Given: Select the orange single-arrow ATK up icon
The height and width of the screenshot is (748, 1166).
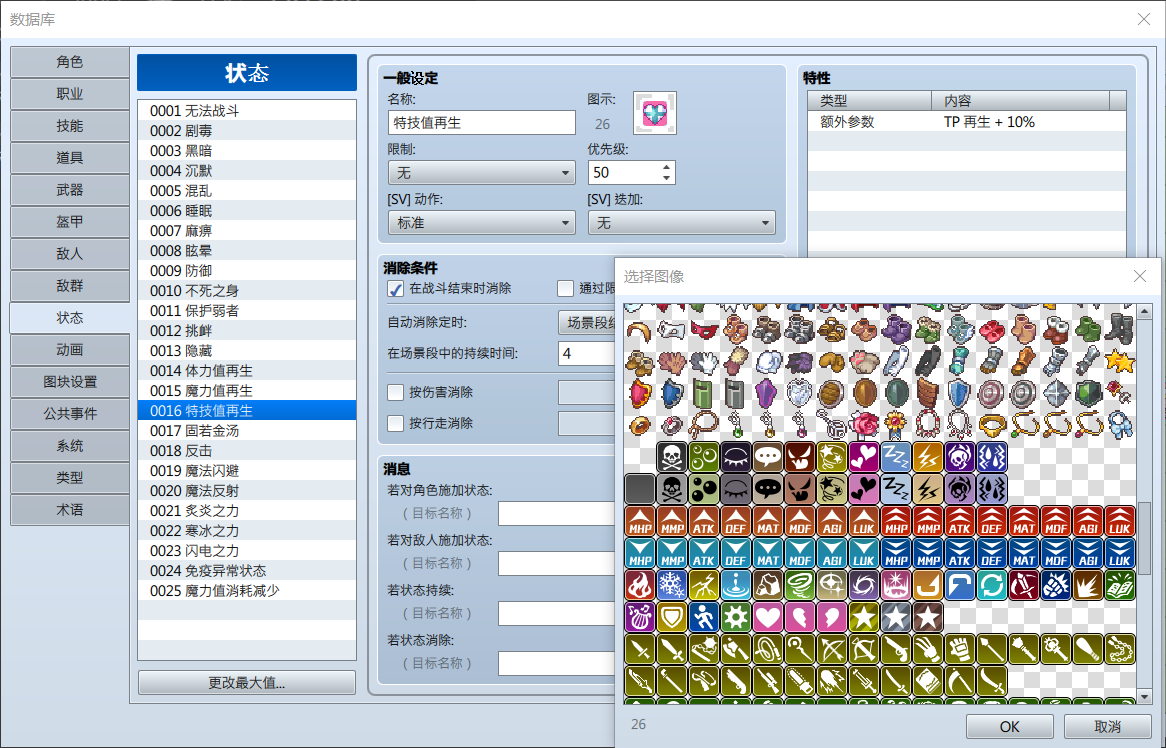Looking at the screenshot, I should (703, 521).
